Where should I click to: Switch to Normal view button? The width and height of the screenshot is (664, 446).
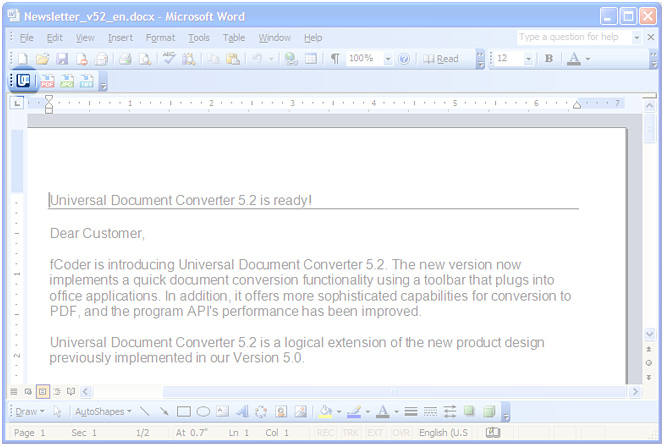[x=14, y=391]
